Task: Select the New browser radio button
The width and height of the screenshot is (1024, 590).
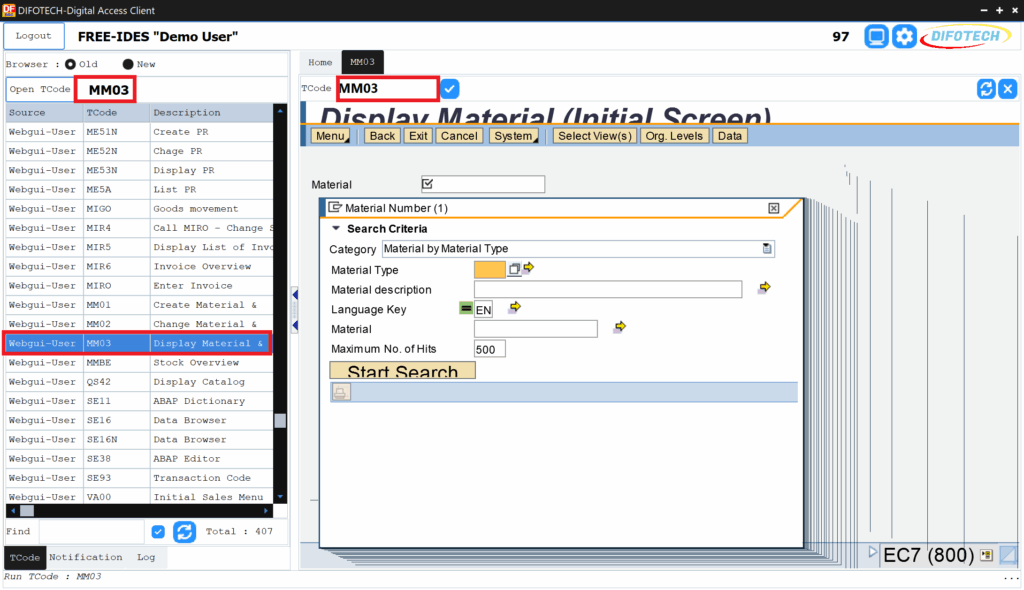Action: point(128,64)
